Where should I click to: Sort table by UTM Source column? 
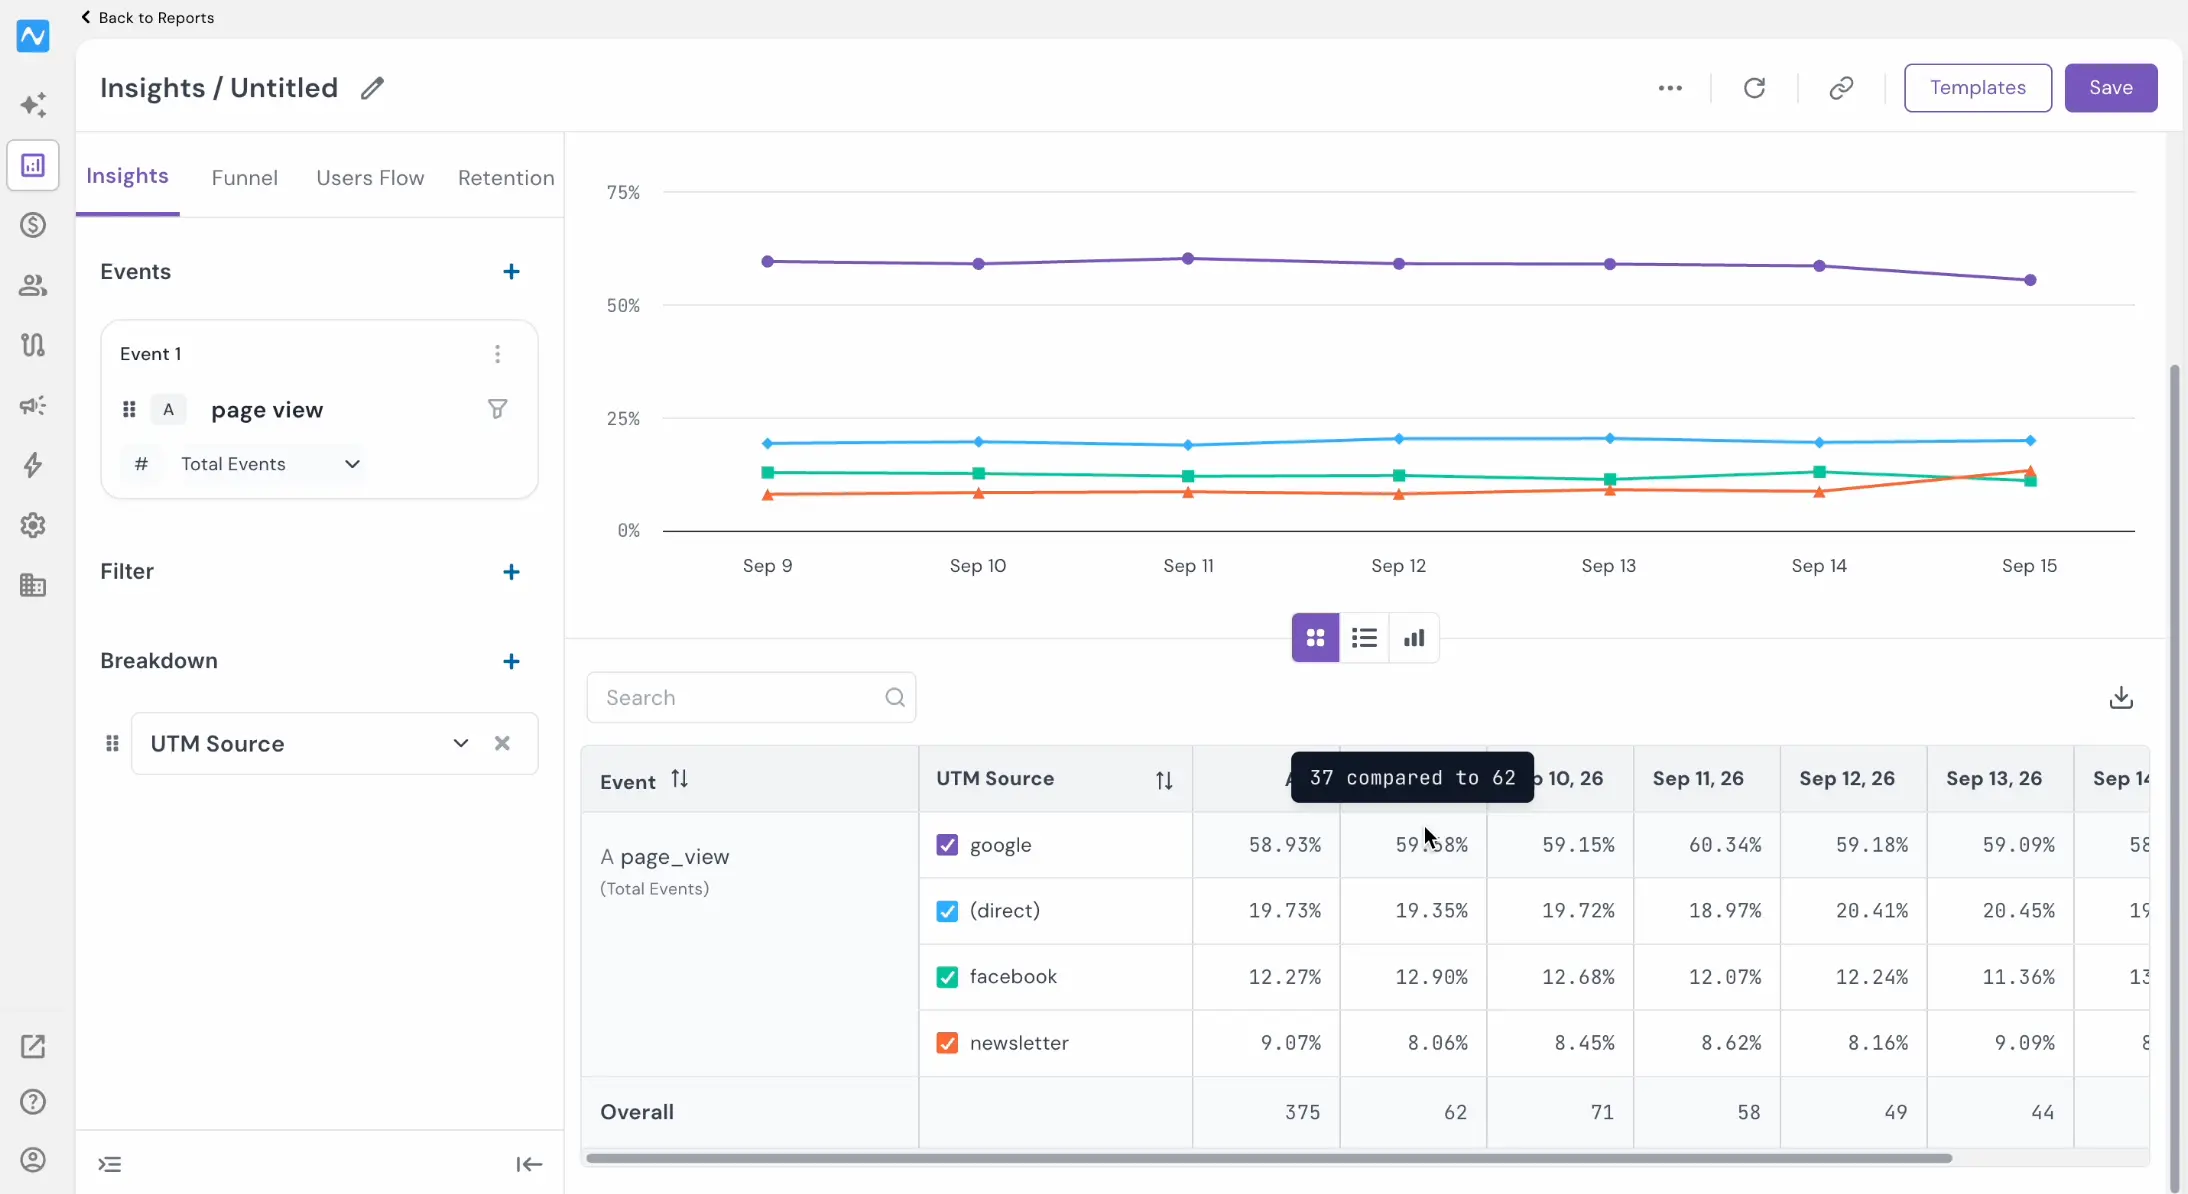pyautogui.click(x=1164, y=780)
